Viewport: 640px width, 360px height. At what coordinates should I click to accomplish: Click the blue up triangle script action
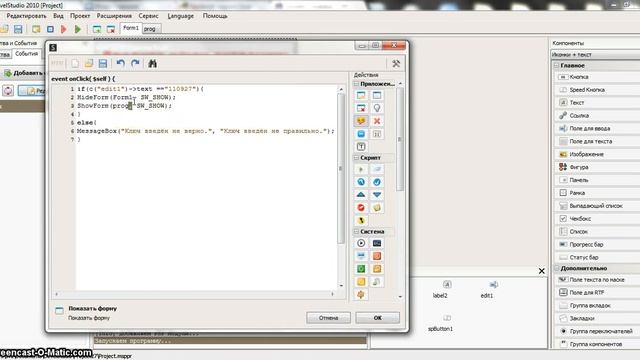tap(361, 195)
